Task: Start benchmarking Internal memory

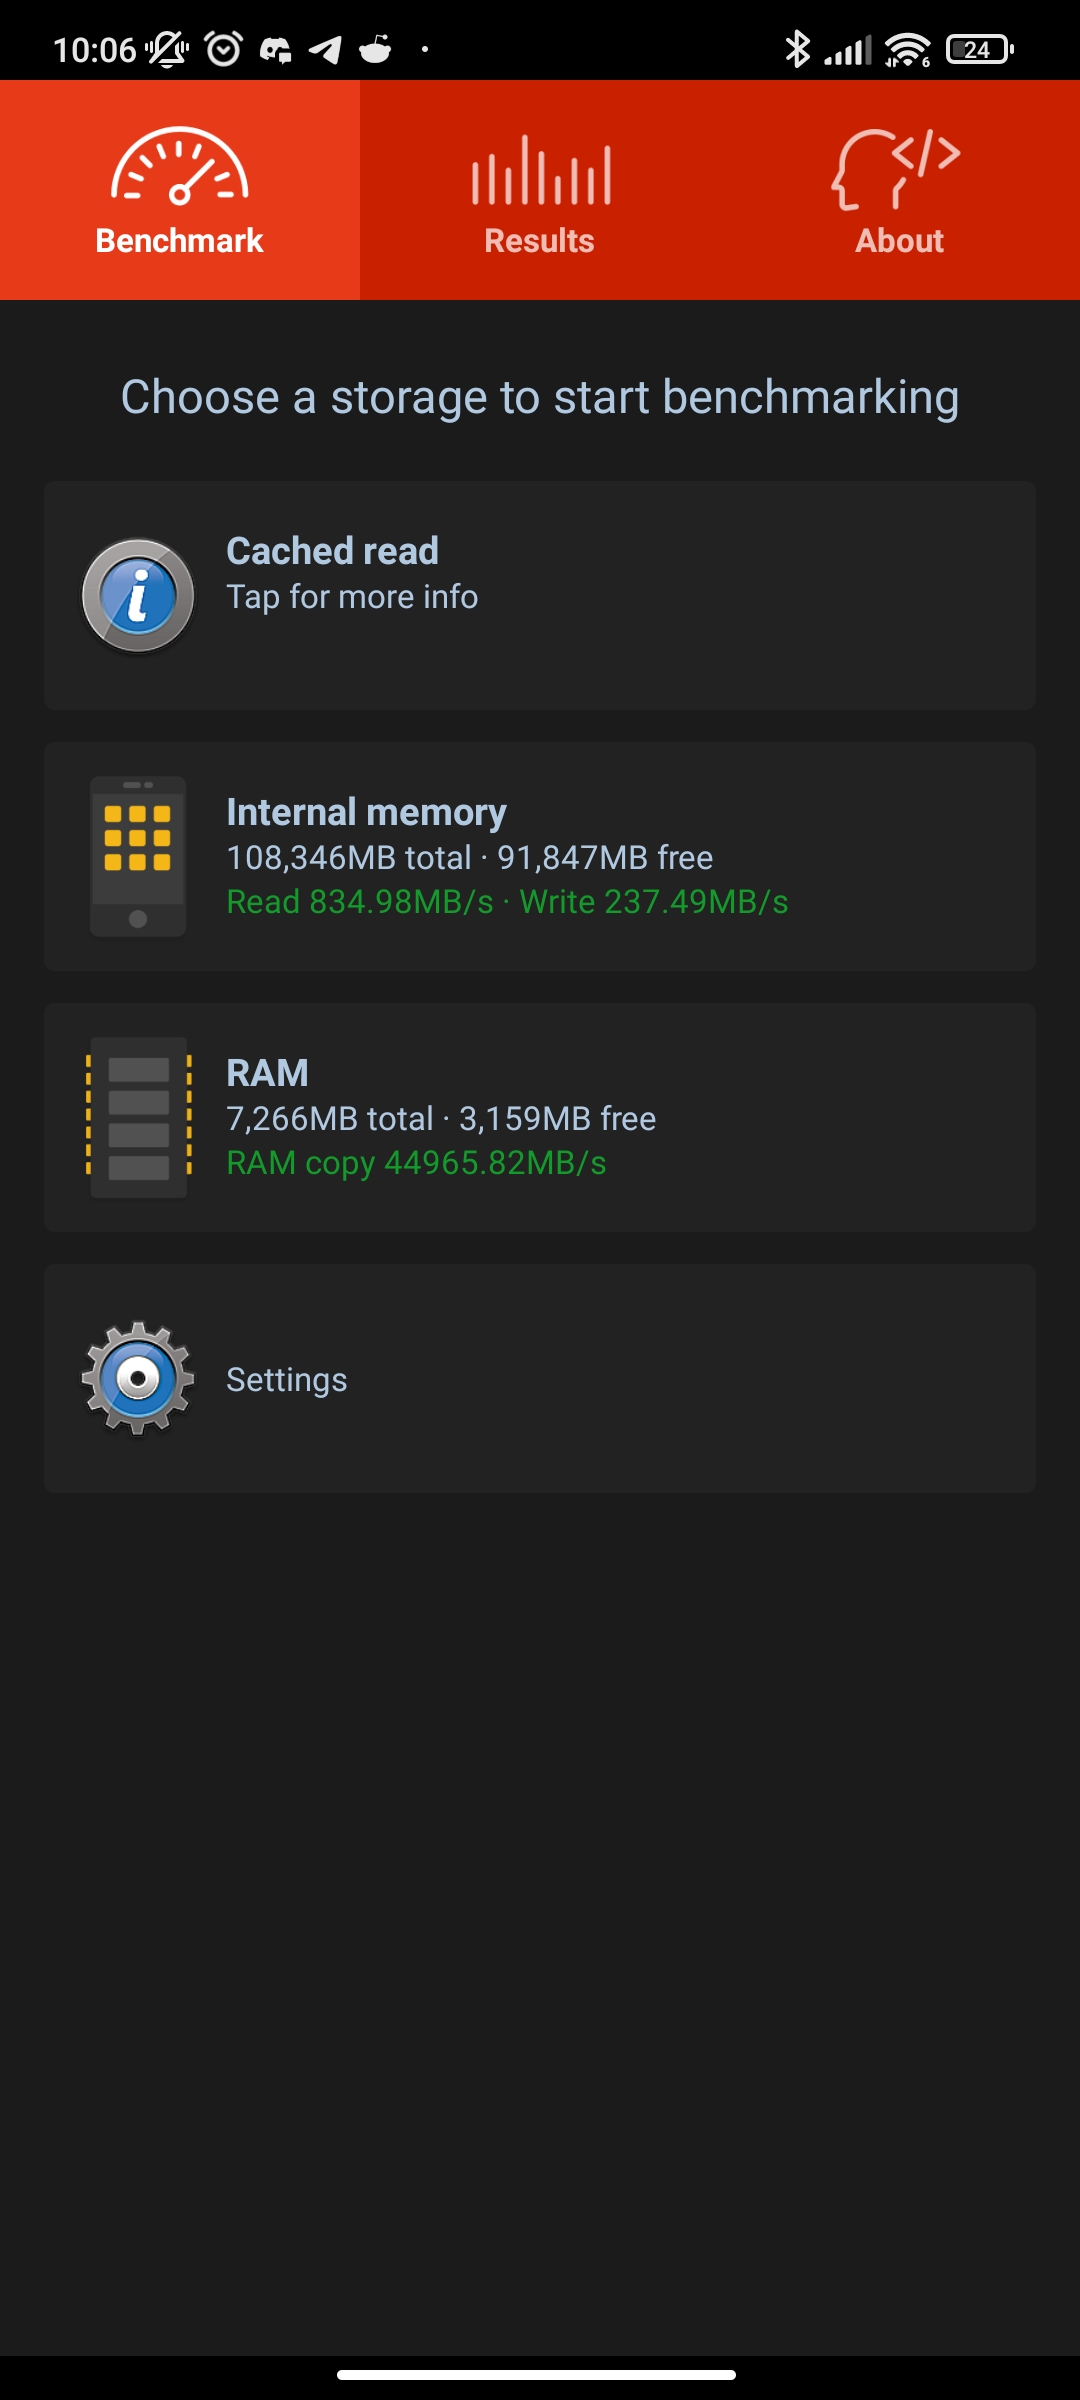Action: [540, 857]
